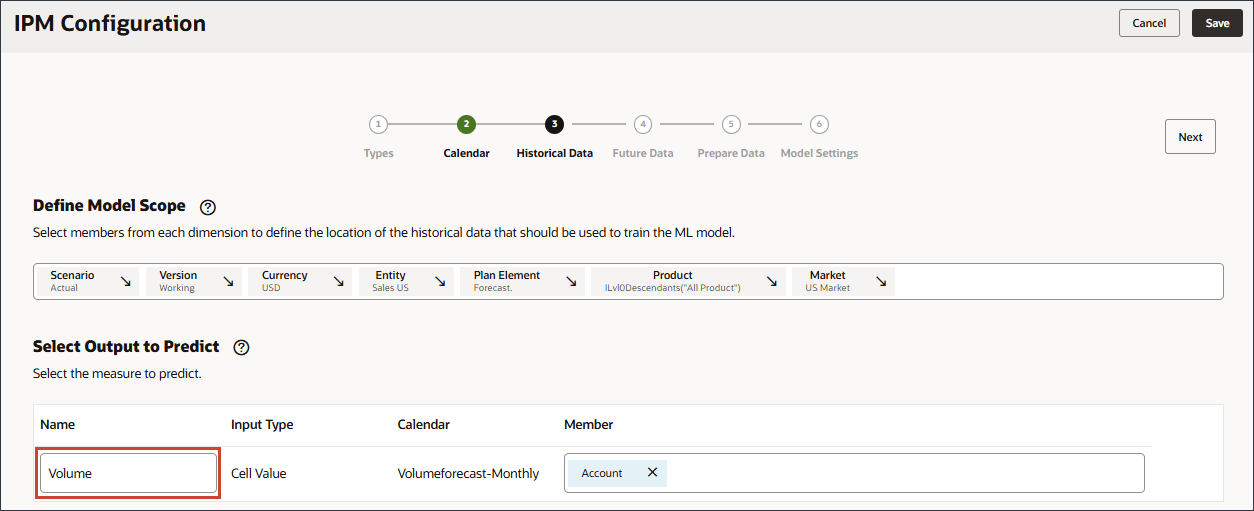This screenshot has width=1254, height=511.
Task: Jump to step 5 Prepare Data
Action: click(x=731, y=125)
